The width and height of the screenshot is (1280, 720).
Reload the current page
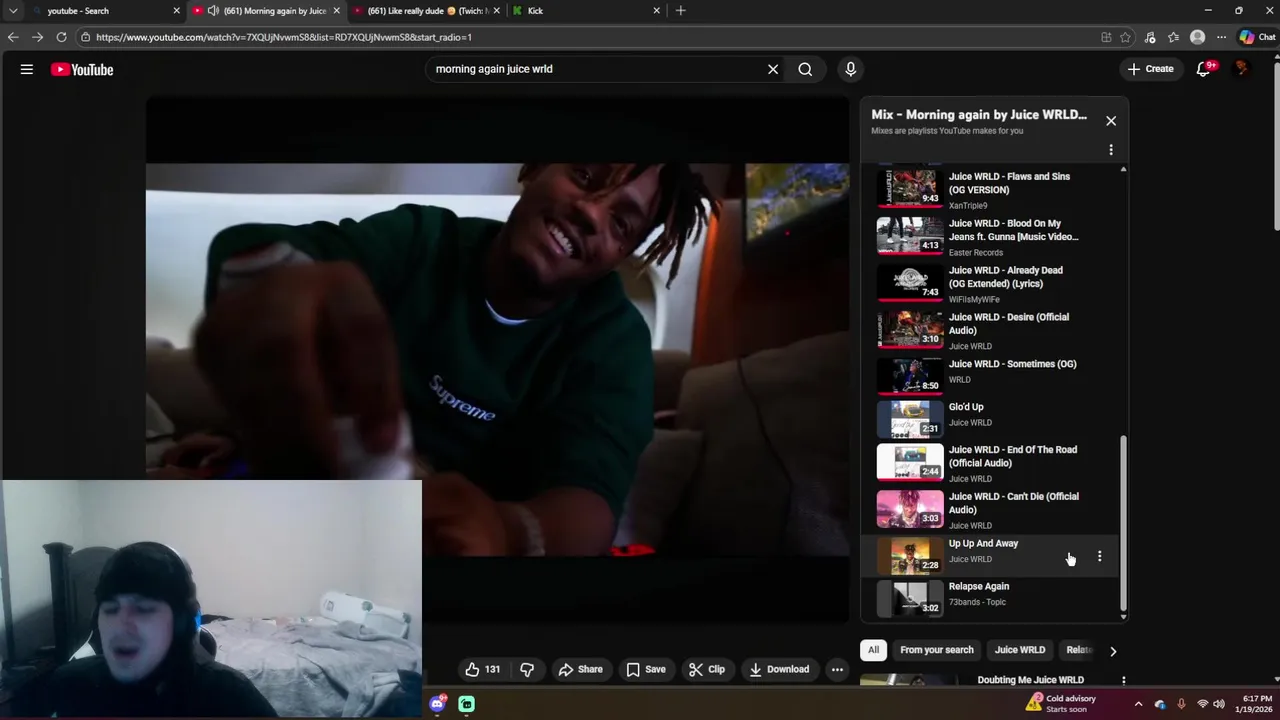coord(61,37)
